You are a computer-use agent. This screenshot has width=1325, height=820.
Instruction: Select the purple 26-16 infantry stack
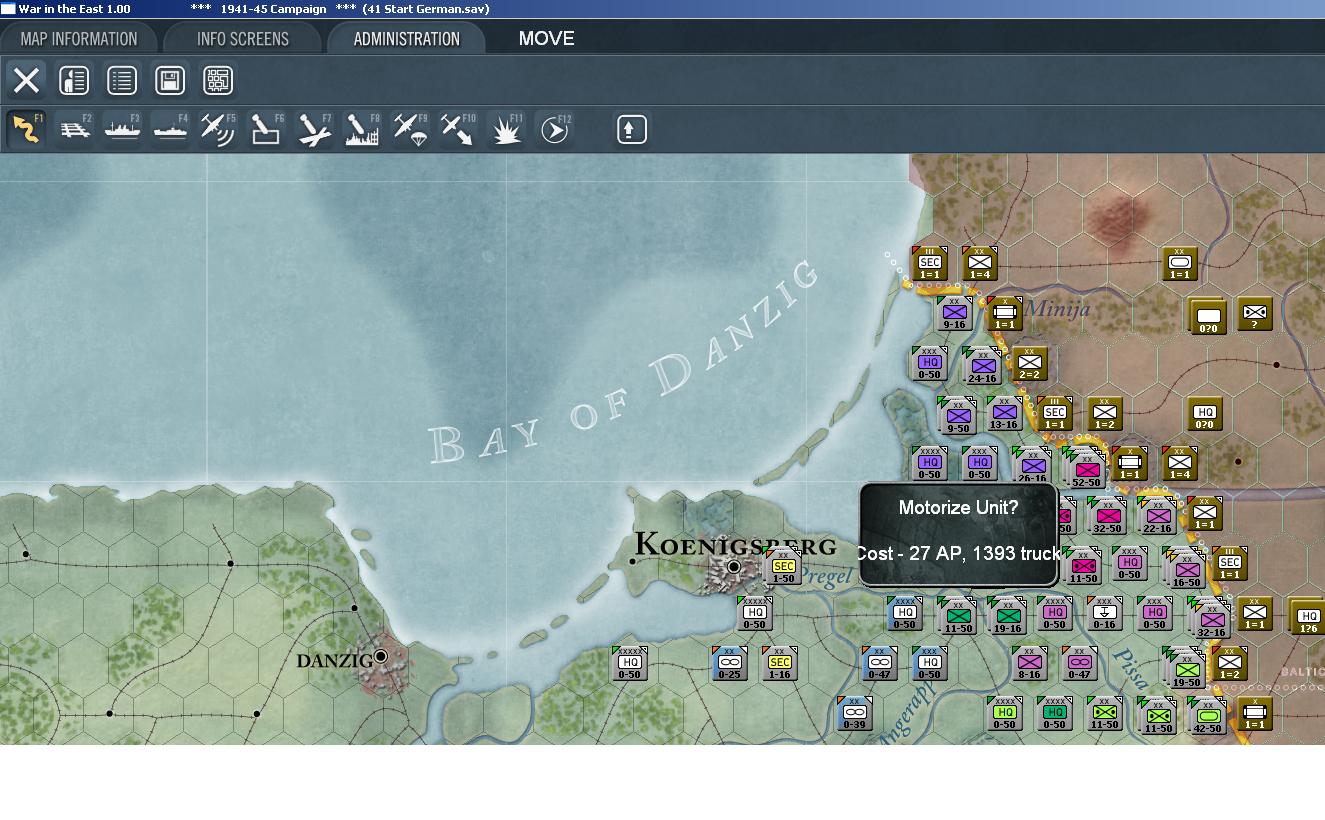(1032, 466)
